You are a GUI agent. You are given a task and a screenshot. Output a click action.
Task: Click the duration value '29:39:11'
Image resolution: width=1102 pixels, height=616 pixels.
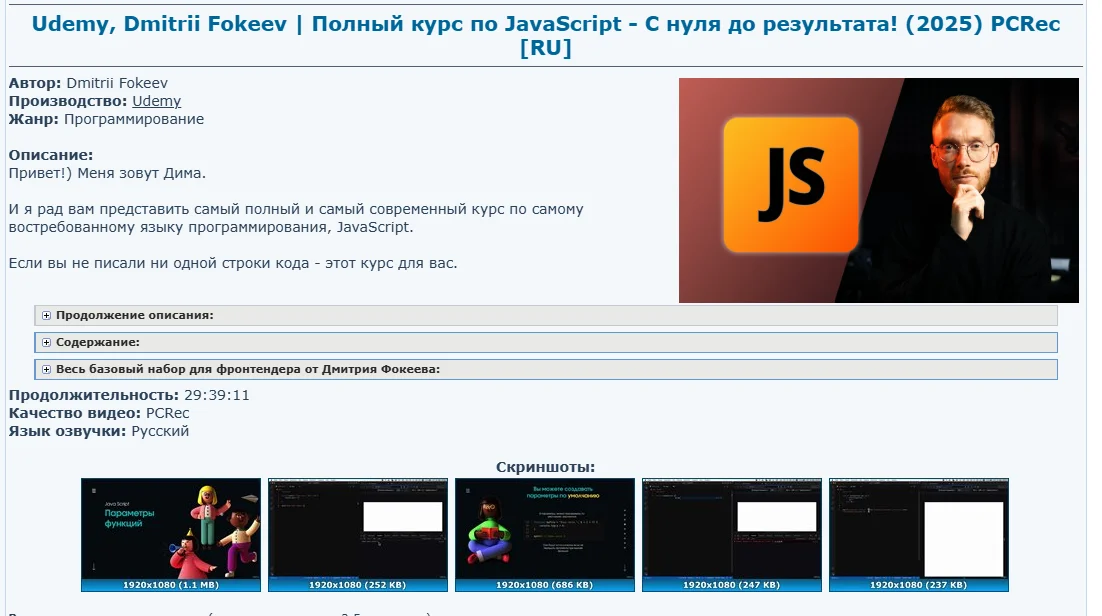(x=216, y=395)
